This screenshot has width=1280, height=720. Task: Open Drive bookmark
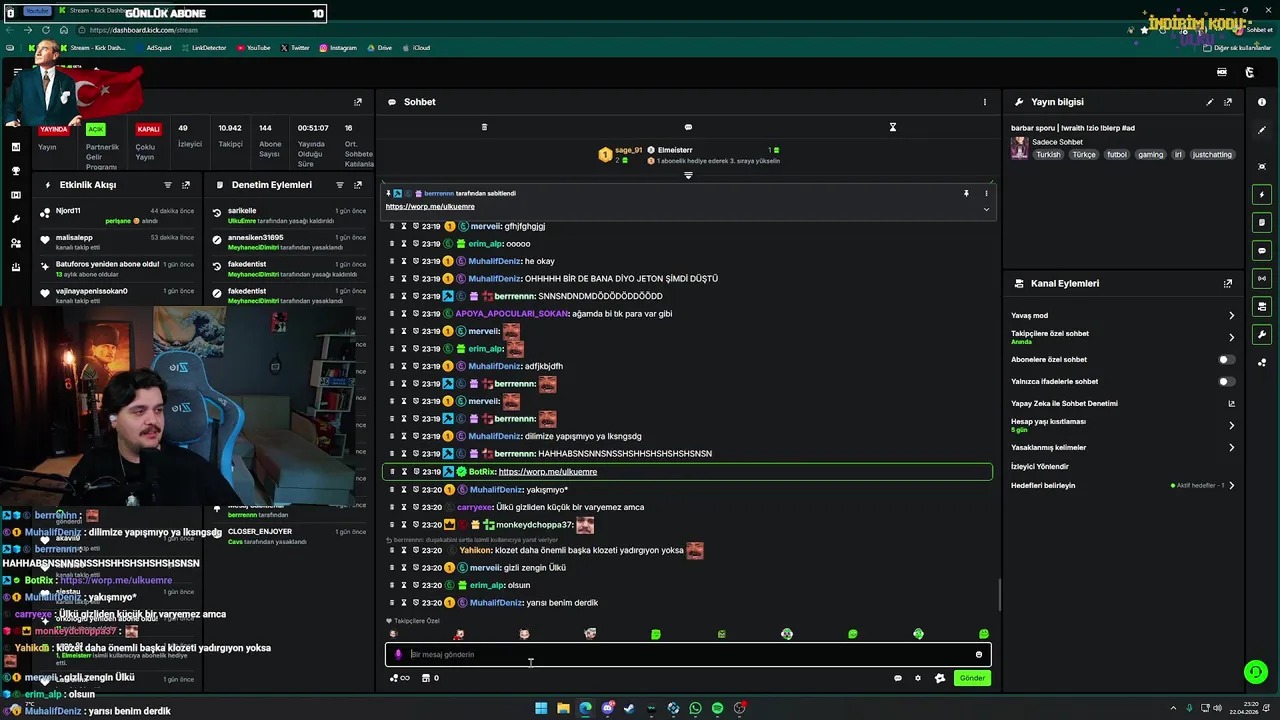click(x=379, y=48)
